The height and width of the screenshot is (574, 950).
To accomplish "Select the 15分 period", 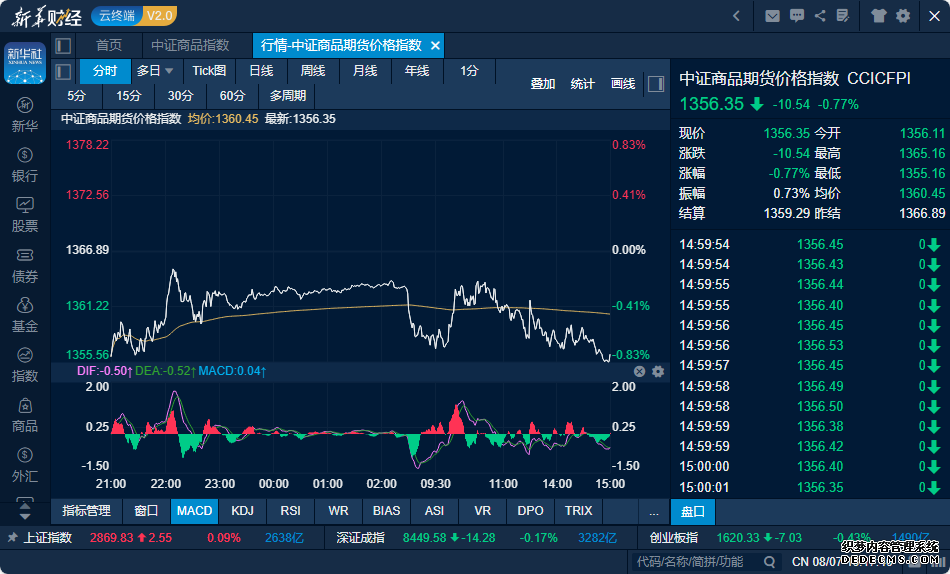I will (x=128, y=96).
